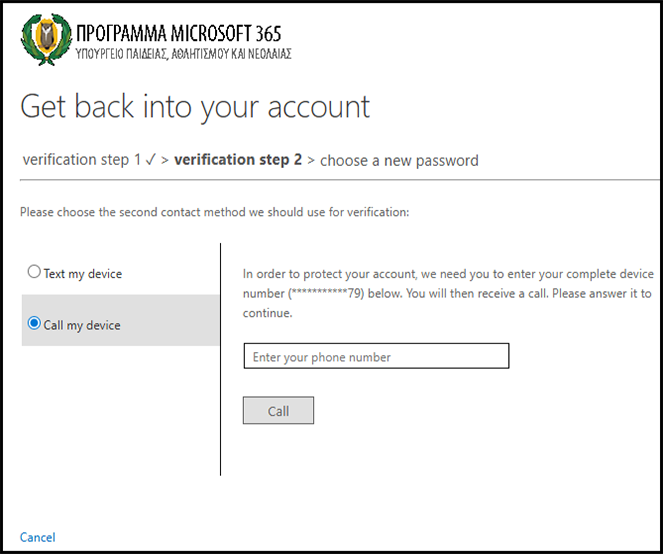Viewport: 663px width, 554px height.
Task: Click the 'Text my device' label text
Action: point(83,273)
